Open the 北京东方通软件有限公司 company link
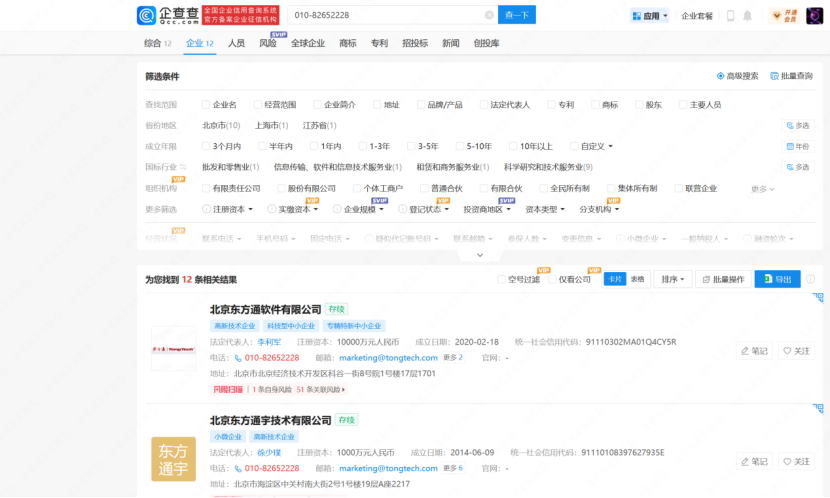 (266, 309)
